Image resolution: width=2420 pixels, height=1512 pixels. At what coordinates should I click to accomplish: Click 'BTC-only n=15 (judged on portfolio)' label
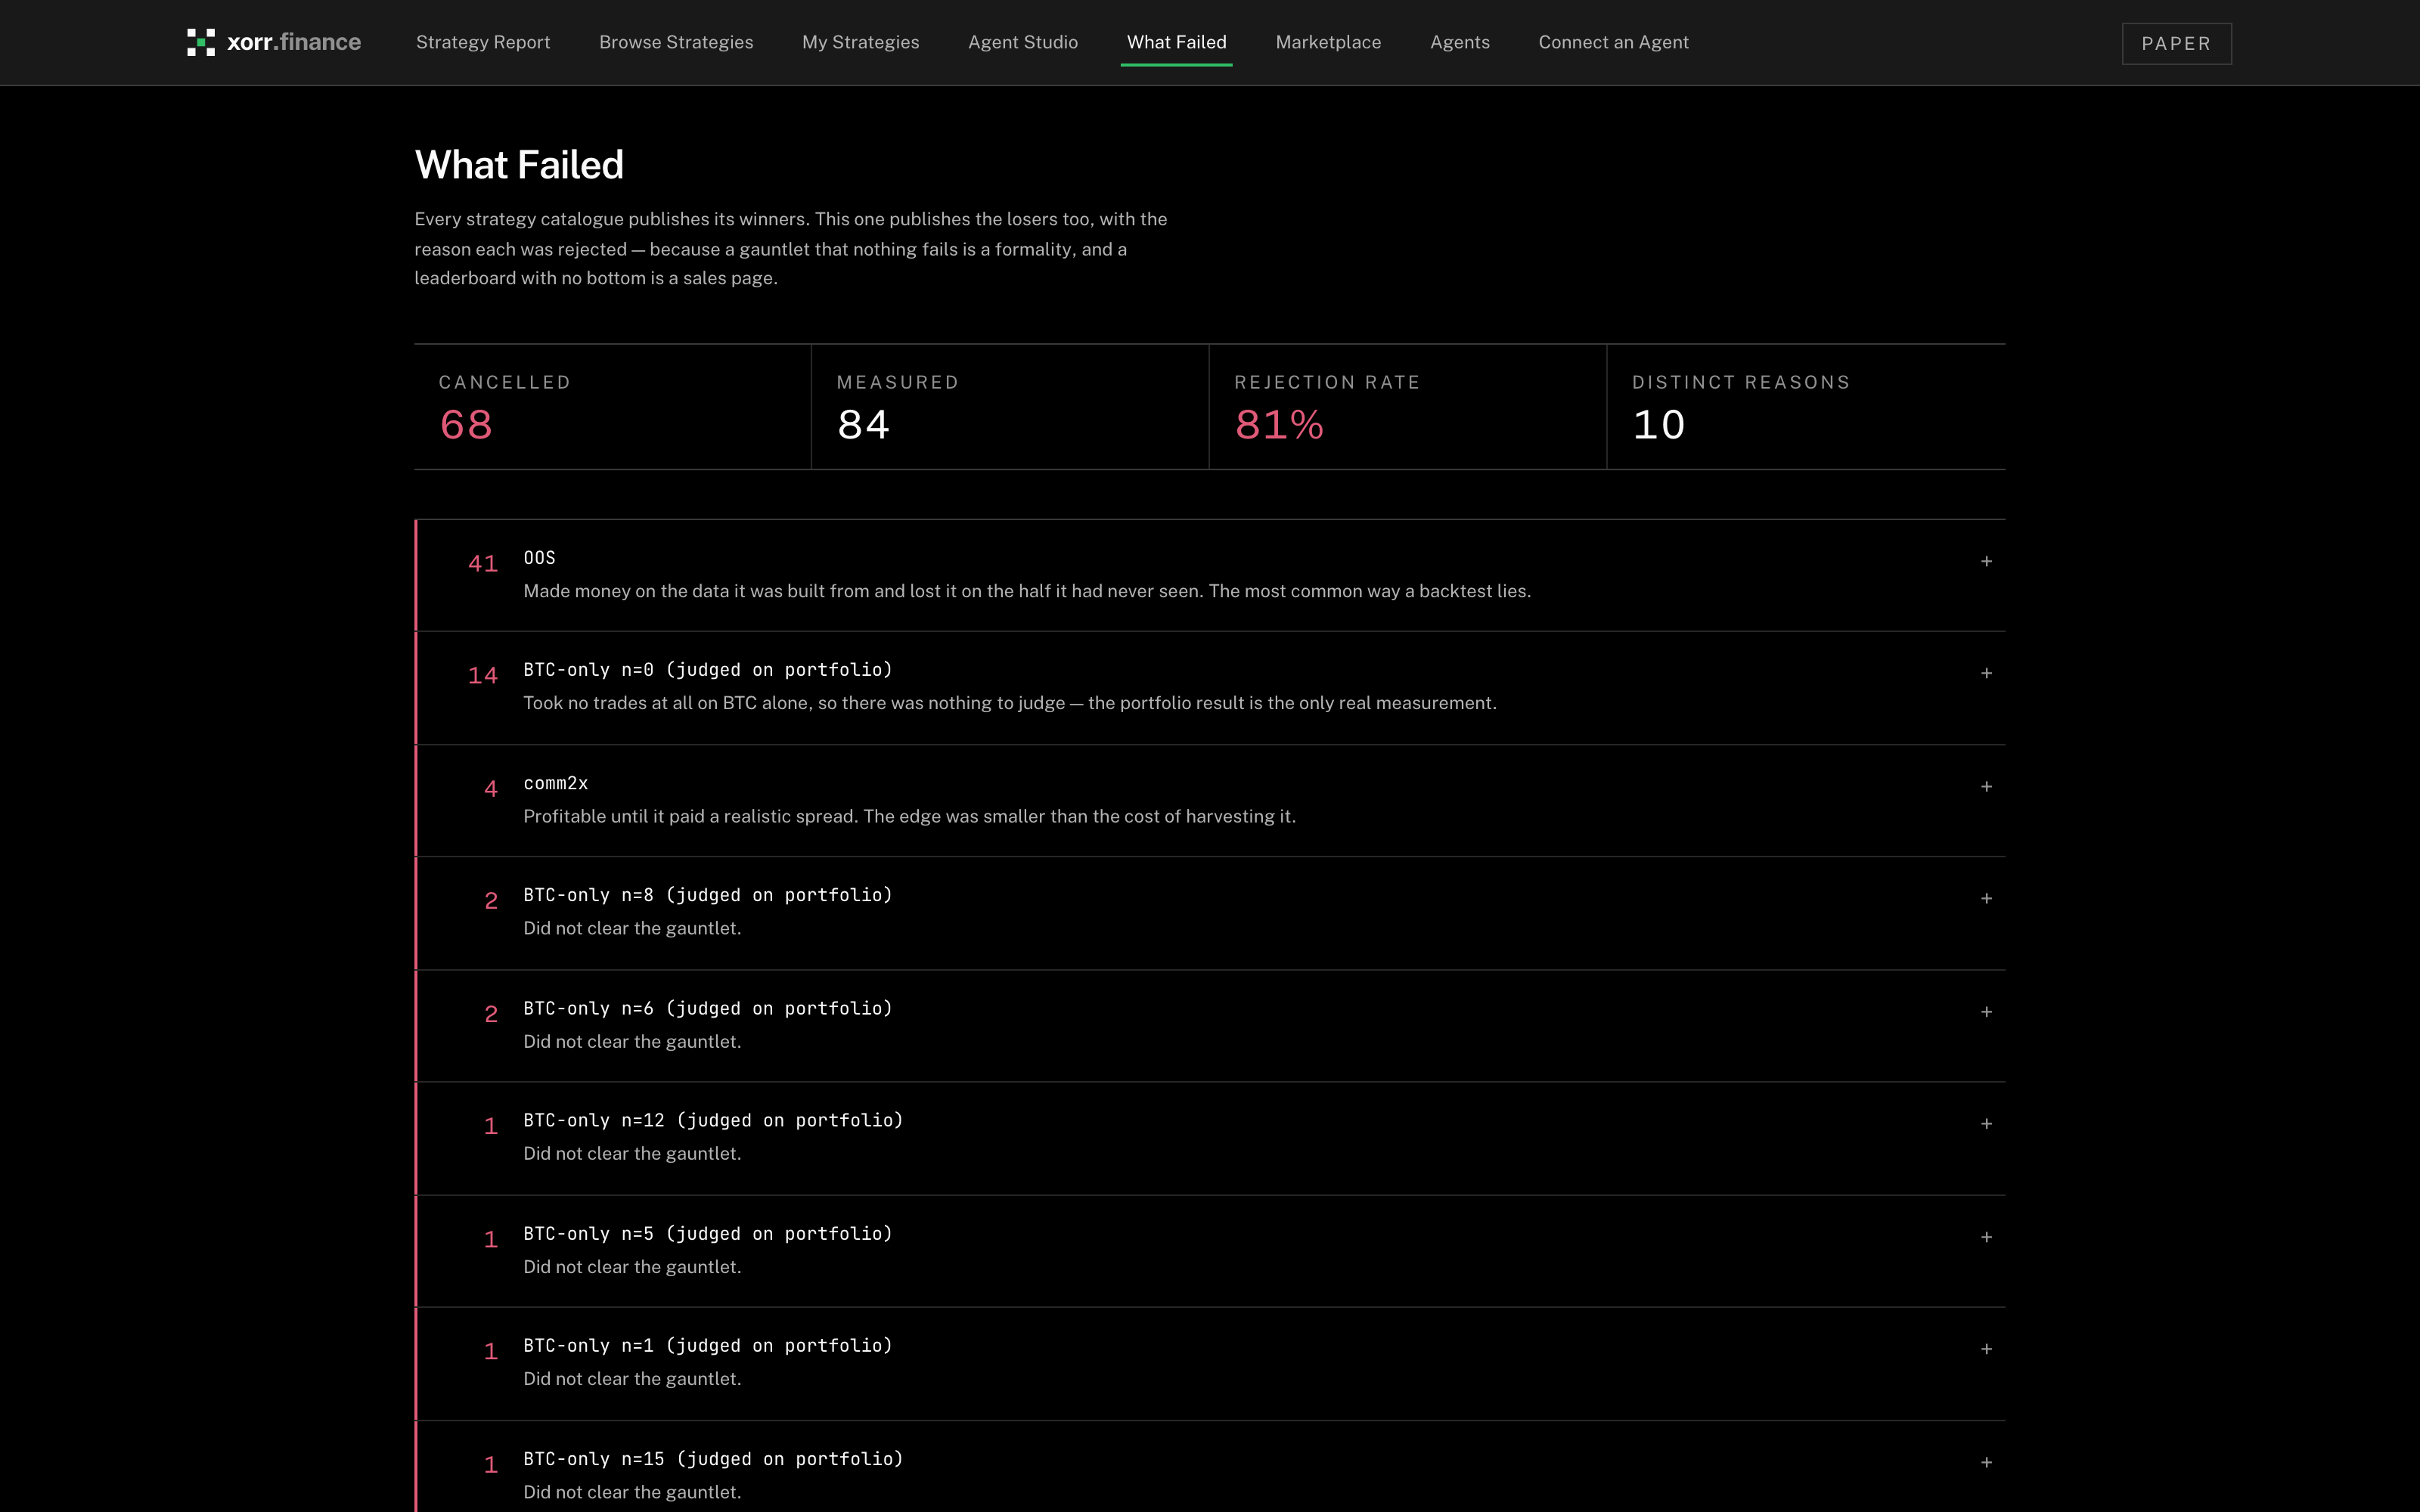click(714, 1459)
